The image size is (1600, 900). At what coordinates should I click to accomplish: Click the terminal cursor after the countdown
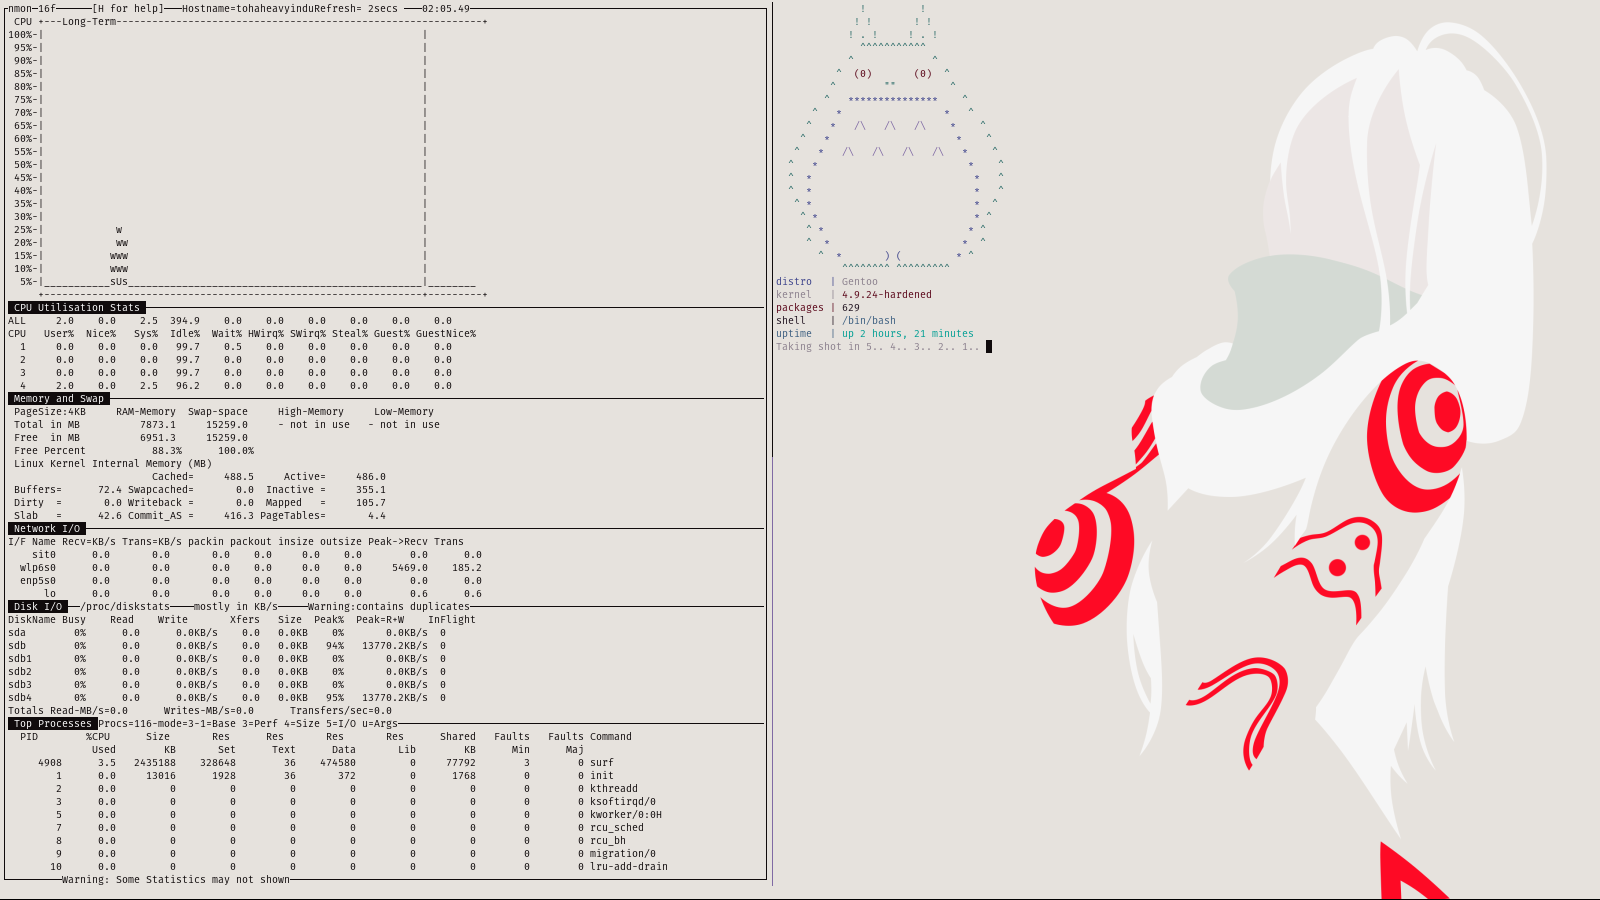(989, 346)
